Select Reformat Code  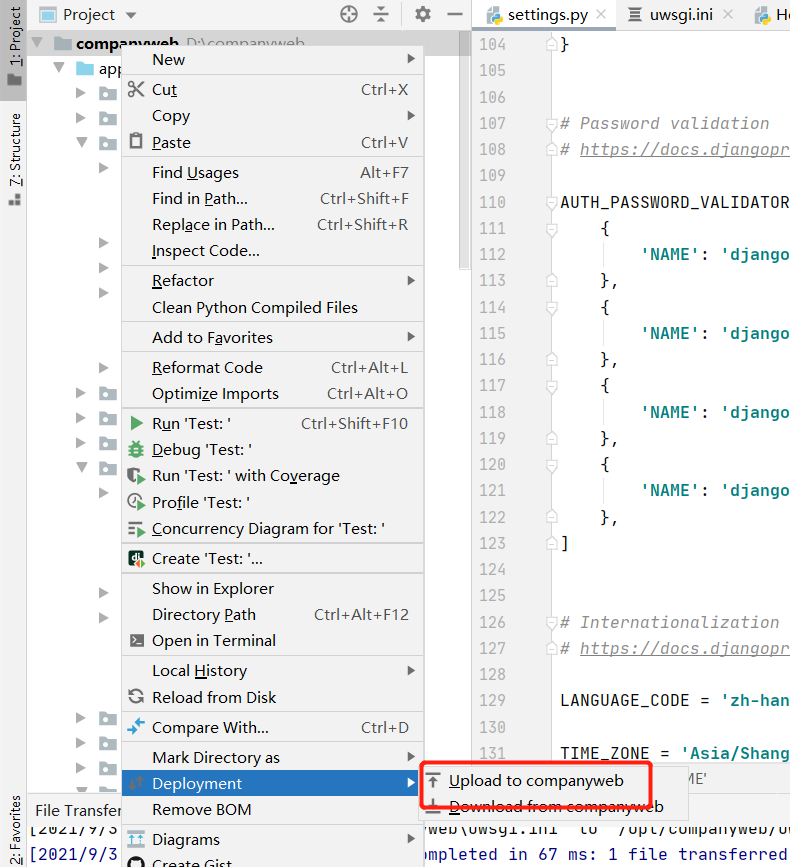273,368
